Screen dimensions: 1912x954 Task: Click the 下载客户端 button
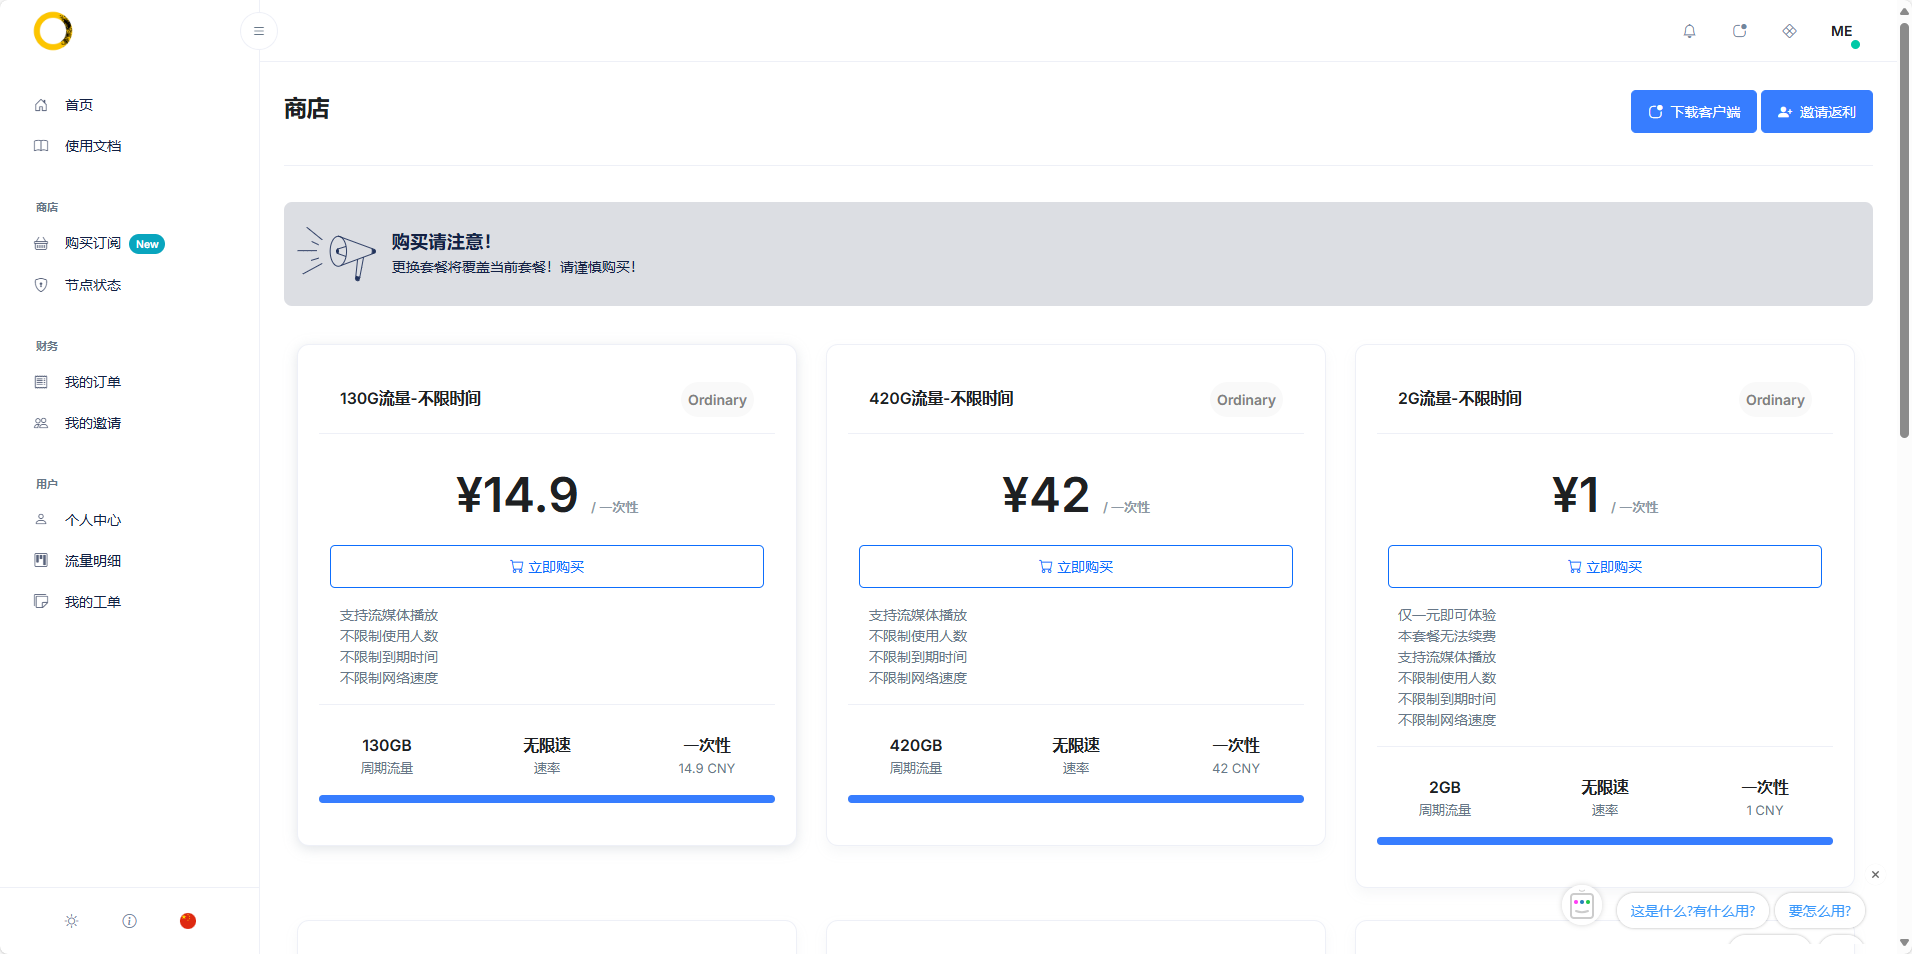coord(1693,112)
